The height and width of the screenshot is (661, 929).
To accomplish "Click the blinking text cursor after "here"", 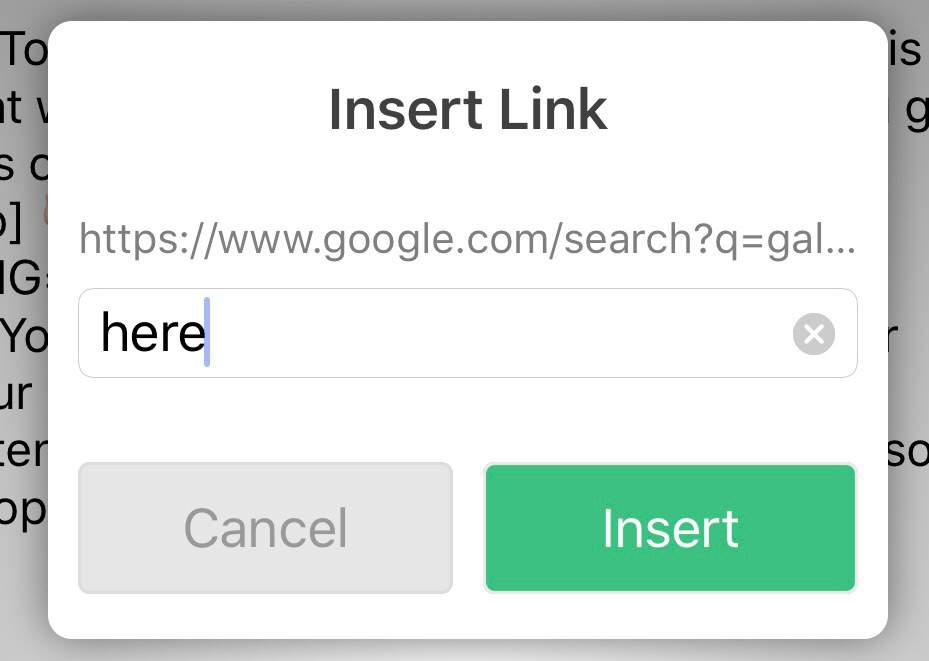I will coord(207,332).
